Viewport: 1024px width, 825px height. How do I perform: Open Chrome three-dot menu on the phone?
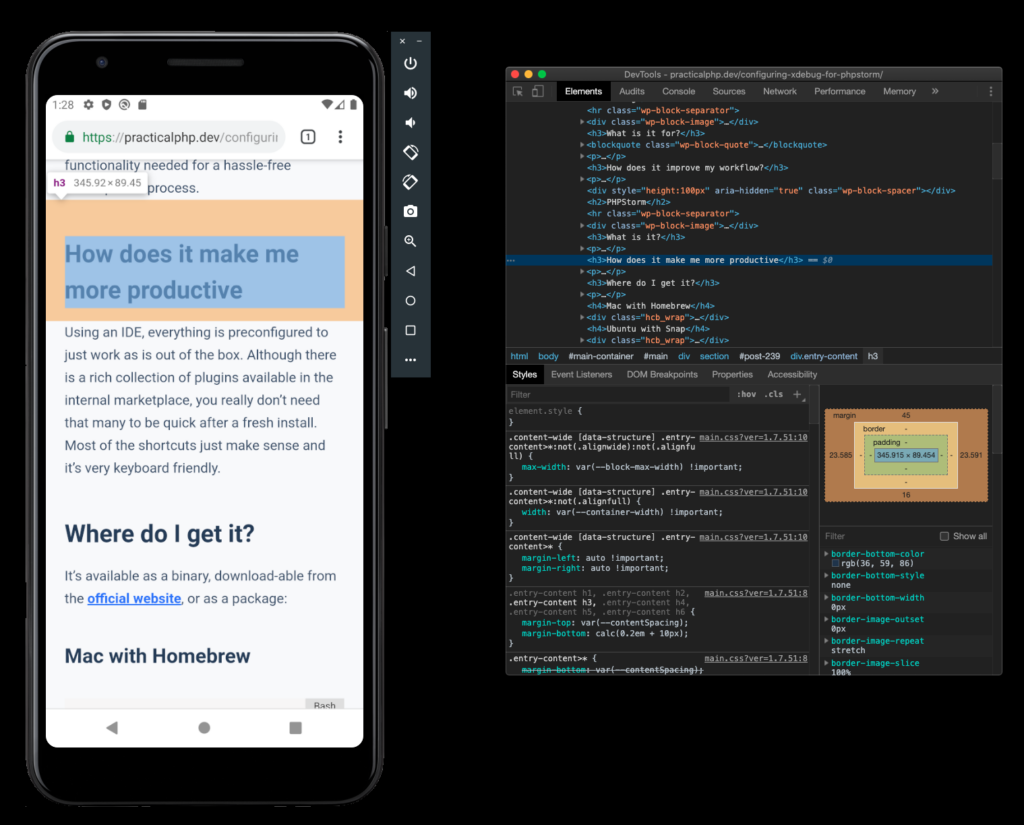[x=340, y=137]
